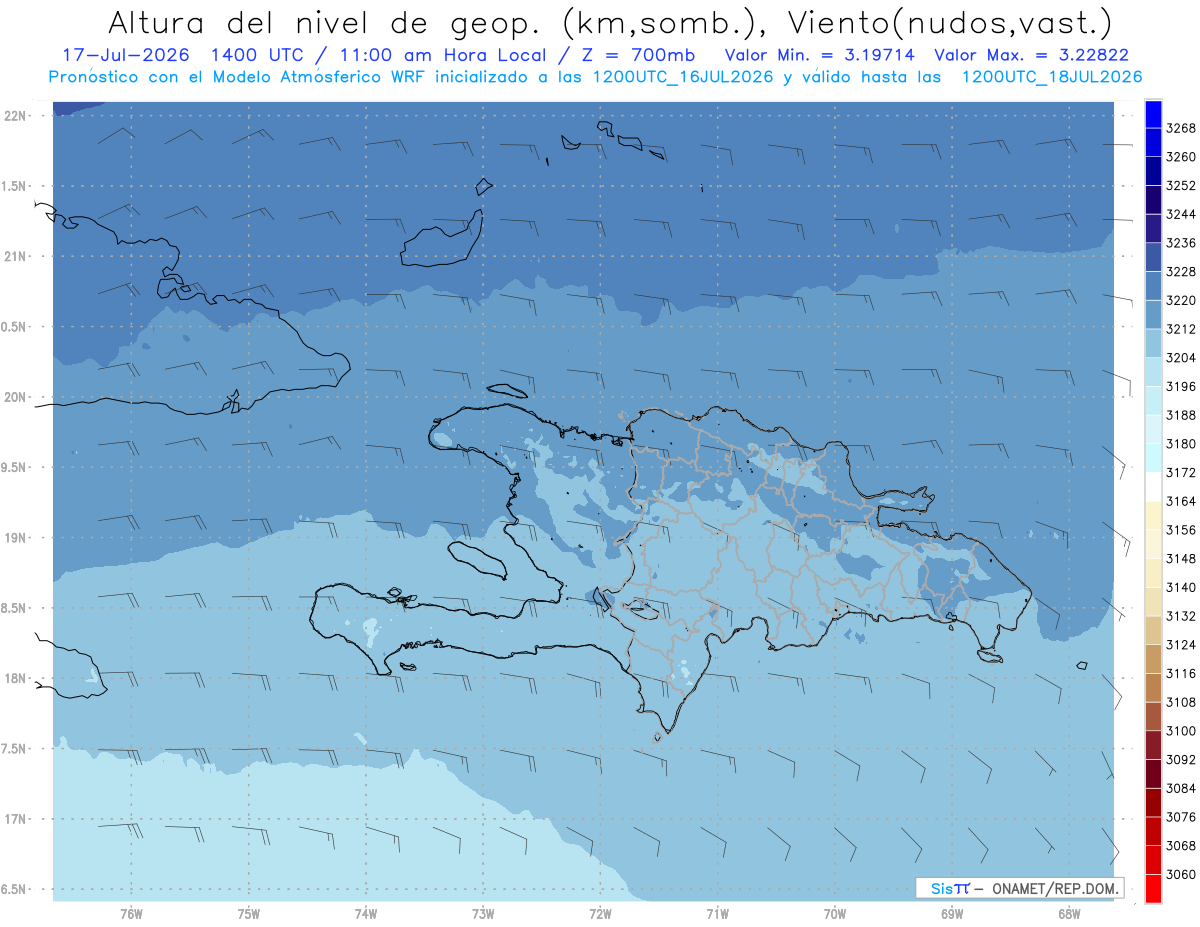Click the longitude axis label "71W"

717,913
